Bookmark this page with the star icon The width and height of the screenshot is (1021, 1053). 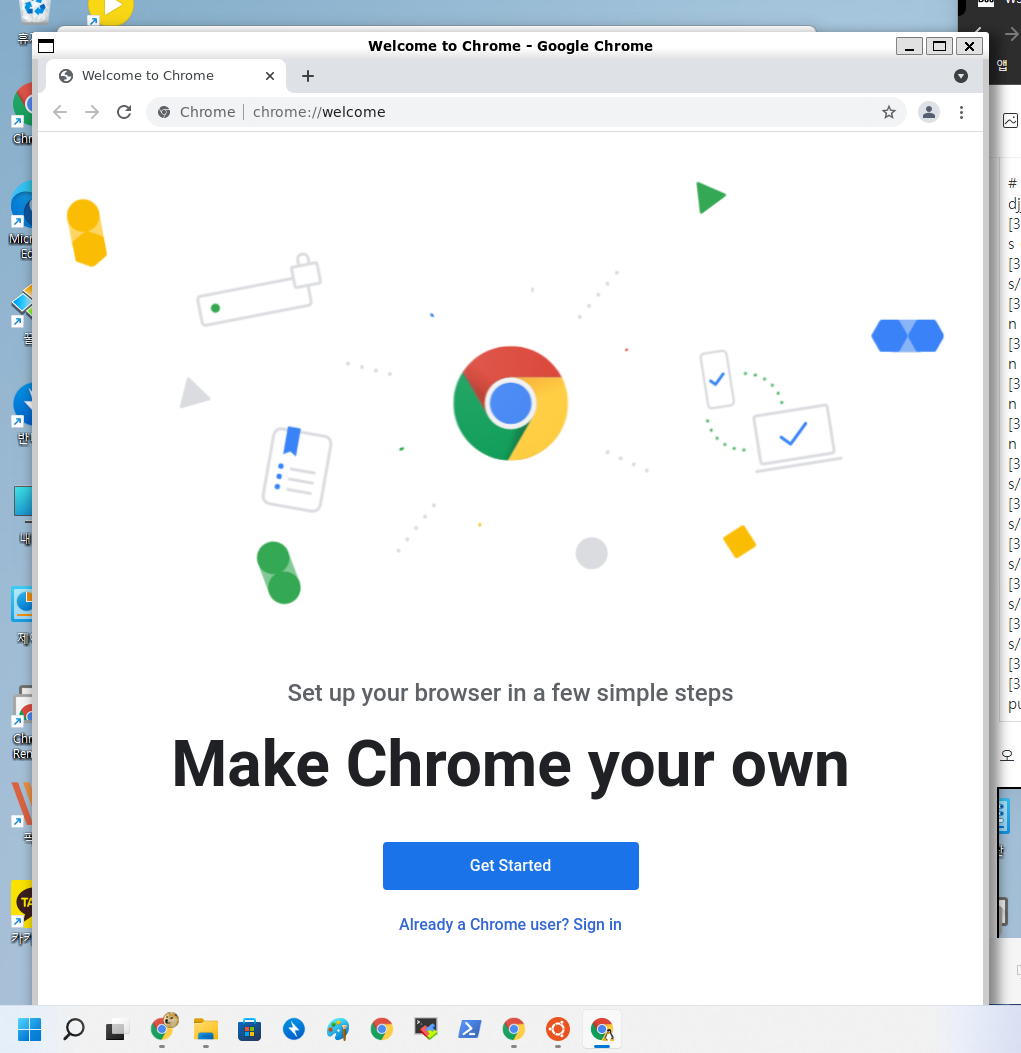[x=889, y=112]
